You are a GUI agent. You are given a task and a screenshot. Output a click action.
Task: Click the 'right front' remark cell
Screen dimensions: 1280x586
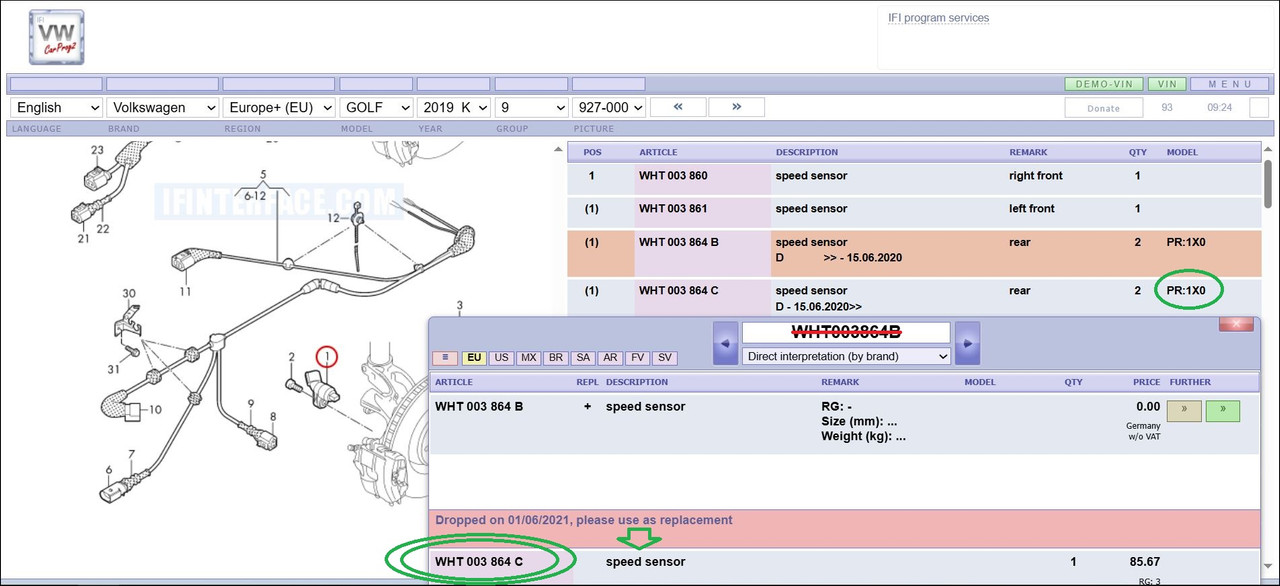(1036, 176)
